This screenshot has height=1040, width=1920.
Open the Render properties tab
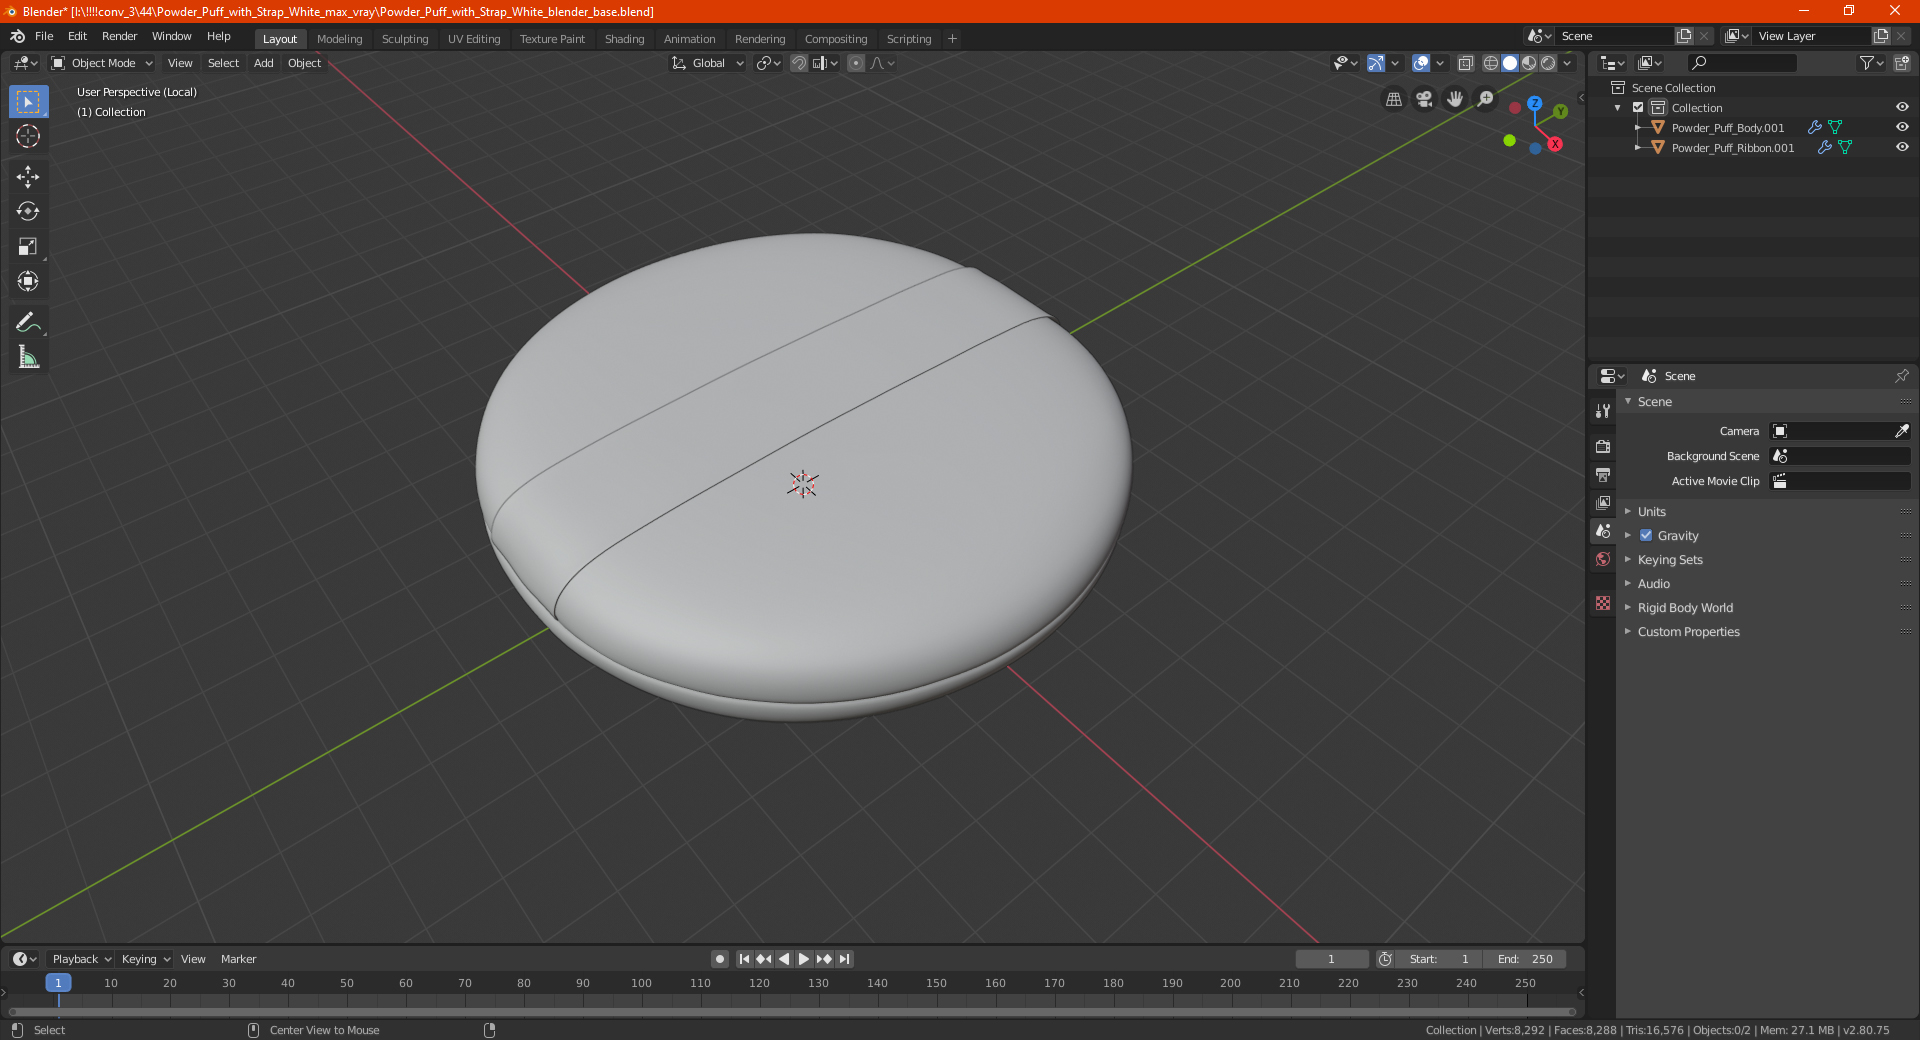1603,446
